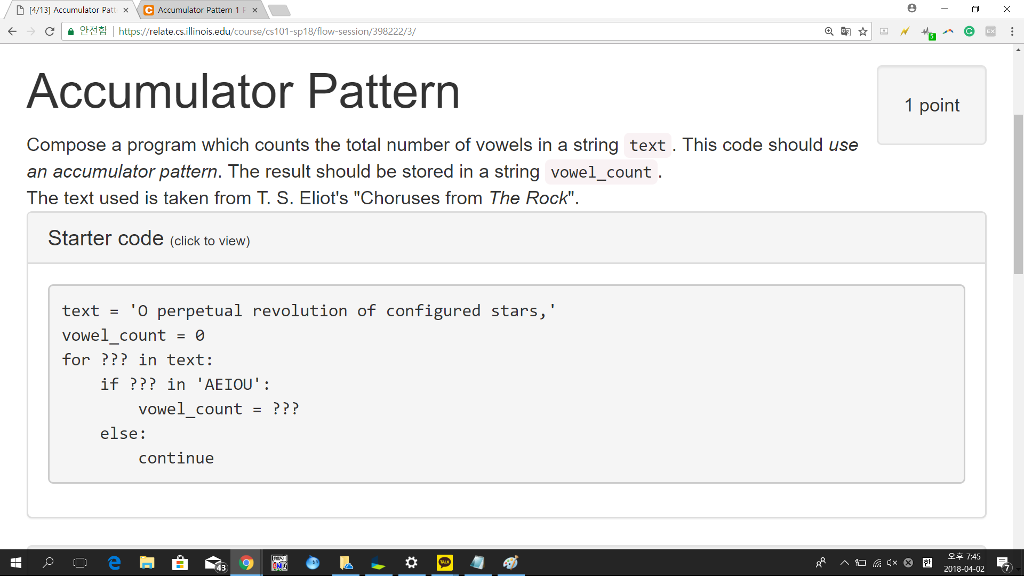Go back to previous page

(12, 32)
